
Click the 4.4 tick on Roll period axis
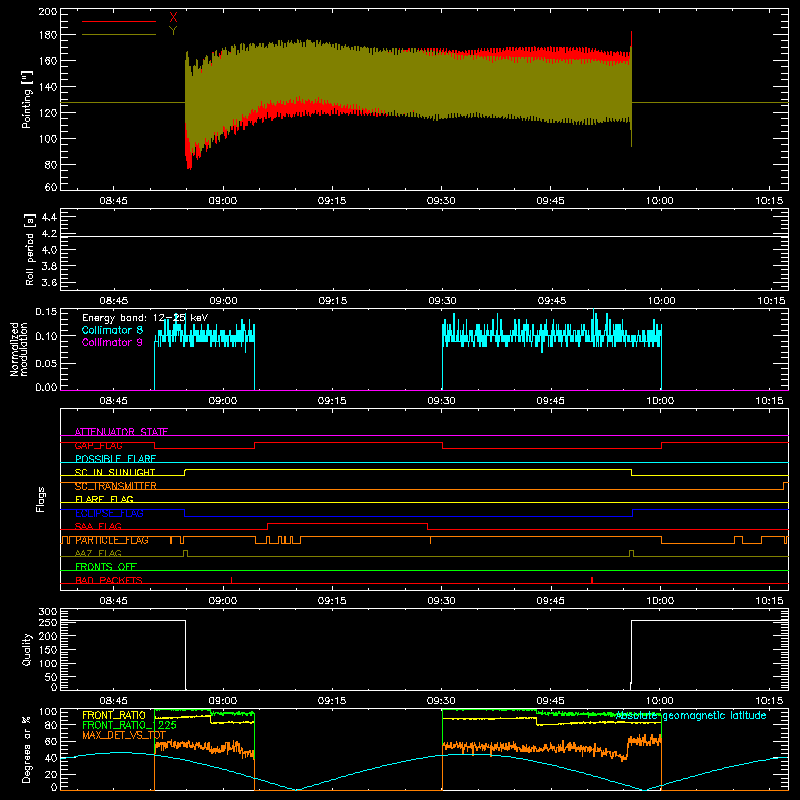coord(49,217)
